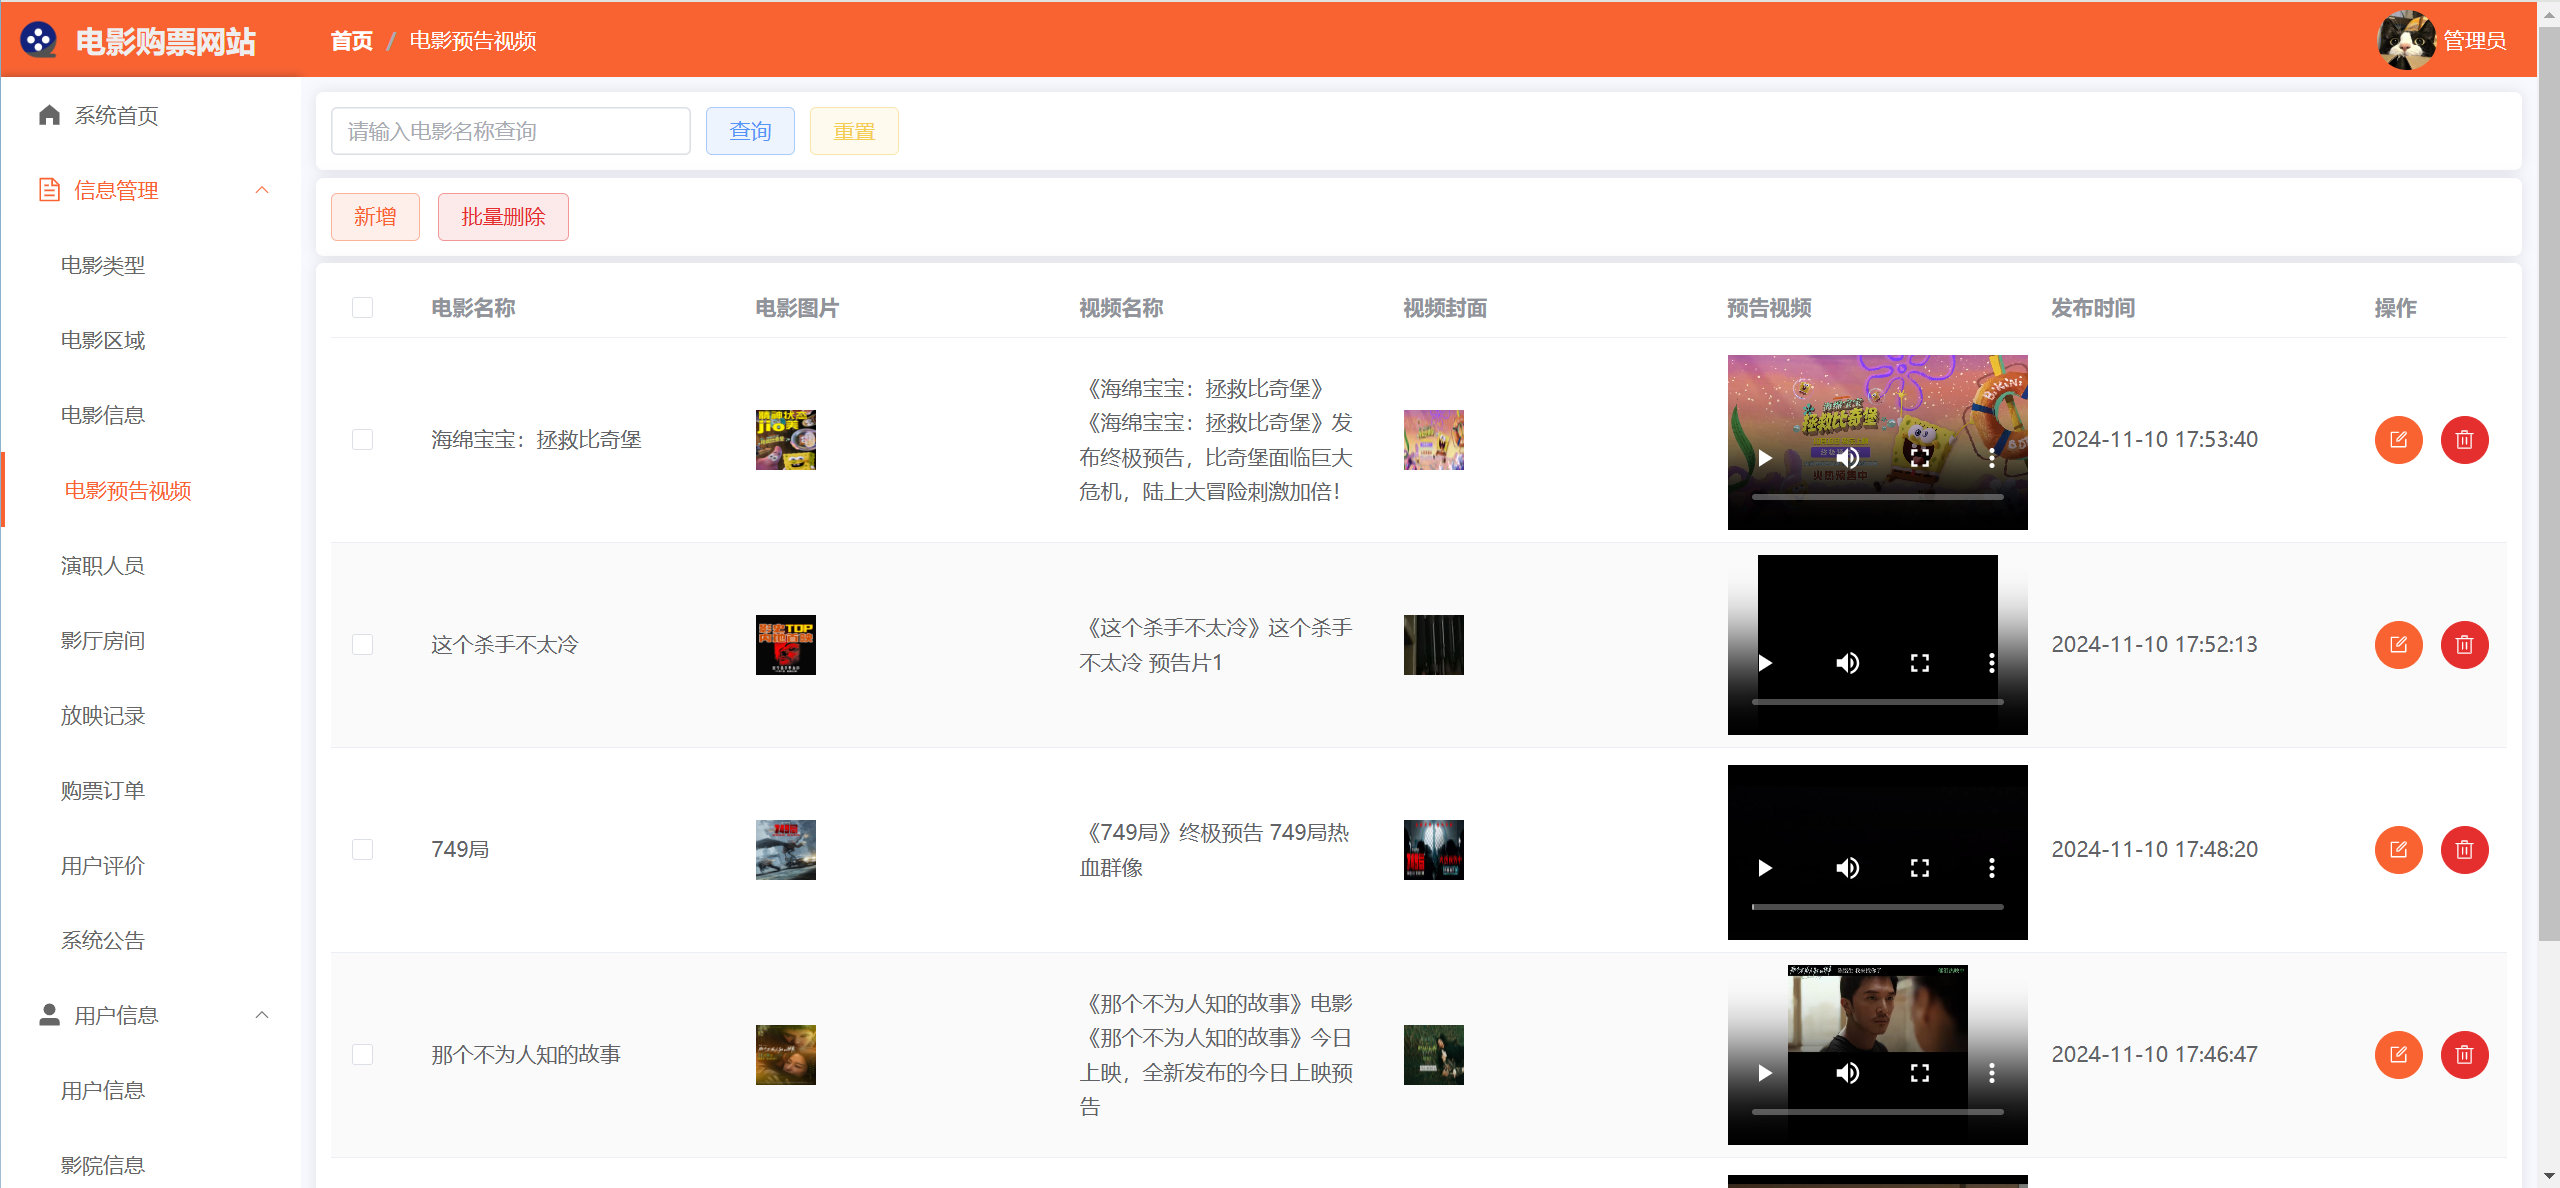The image size is (2560, 1188).
Task: Click the 批量删除 button
Action: coord(503,217)
